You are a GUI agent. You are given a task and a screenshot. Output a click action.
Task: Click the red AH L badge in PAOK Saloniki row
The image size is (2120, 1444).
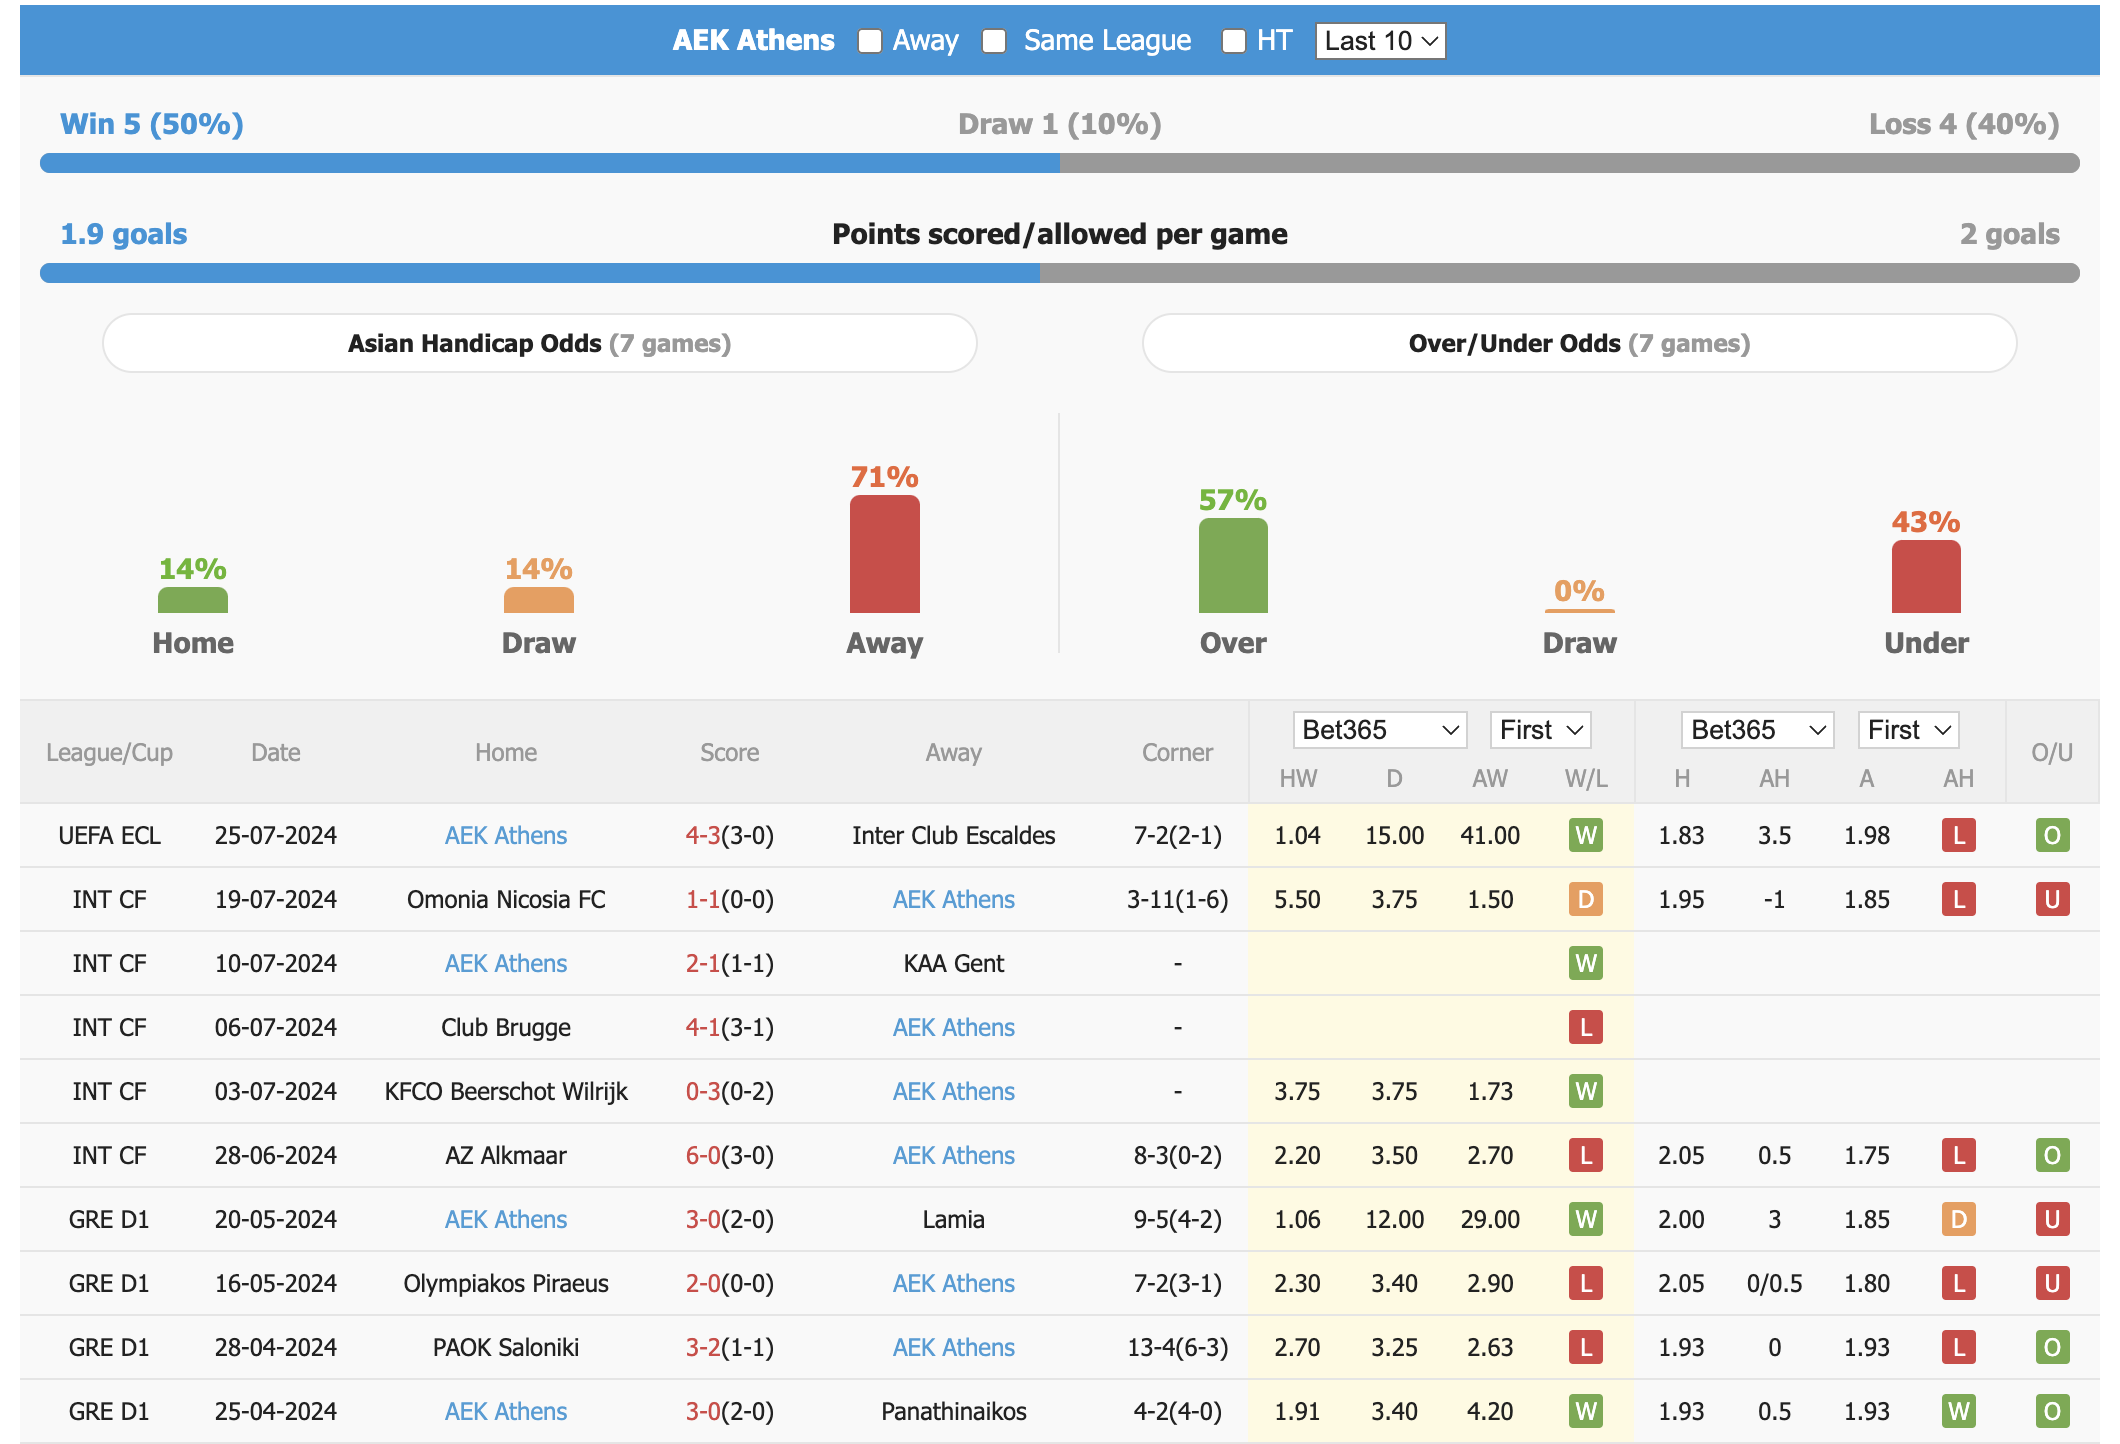pos(1959,1347)
